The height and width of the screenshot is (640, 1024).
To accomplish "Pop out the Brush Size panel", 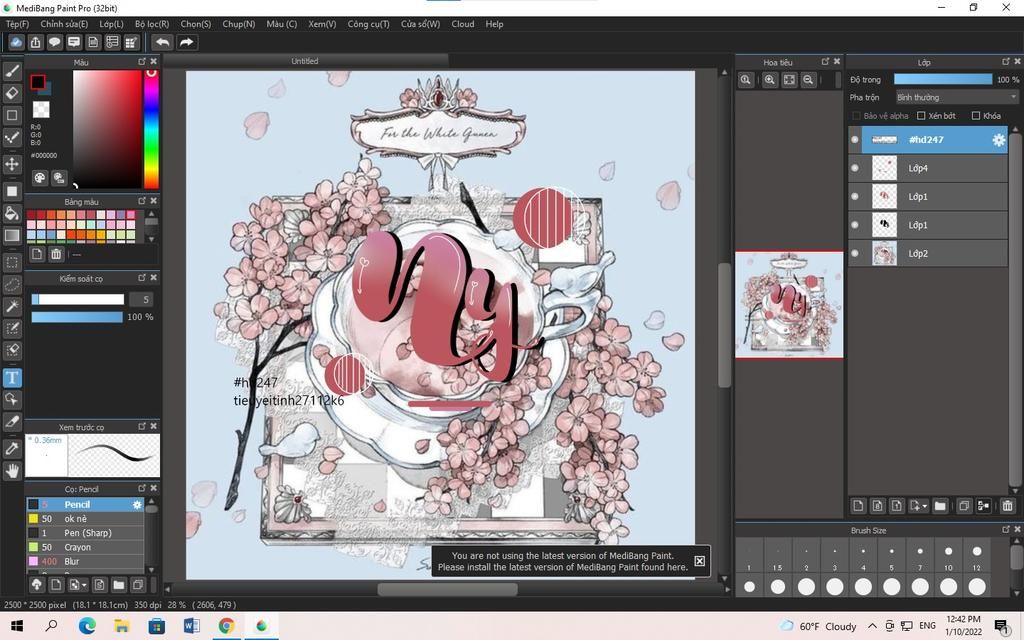I will (1006, 530).
